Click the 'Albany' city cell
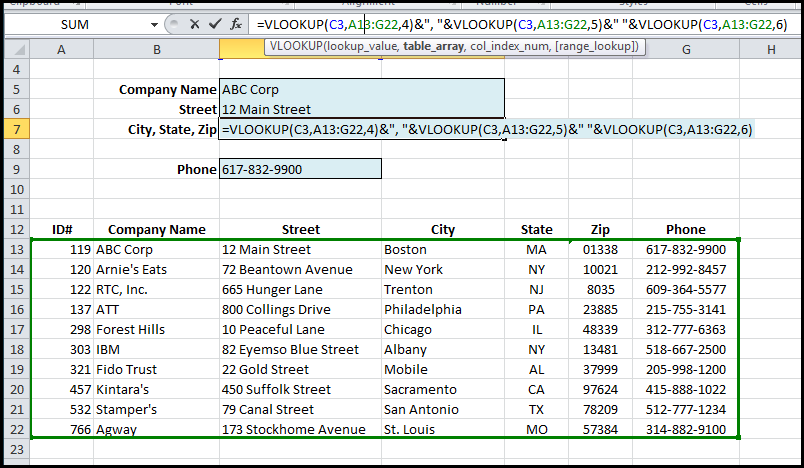This screenshot has height=468, width=804. tap(443, 350)
